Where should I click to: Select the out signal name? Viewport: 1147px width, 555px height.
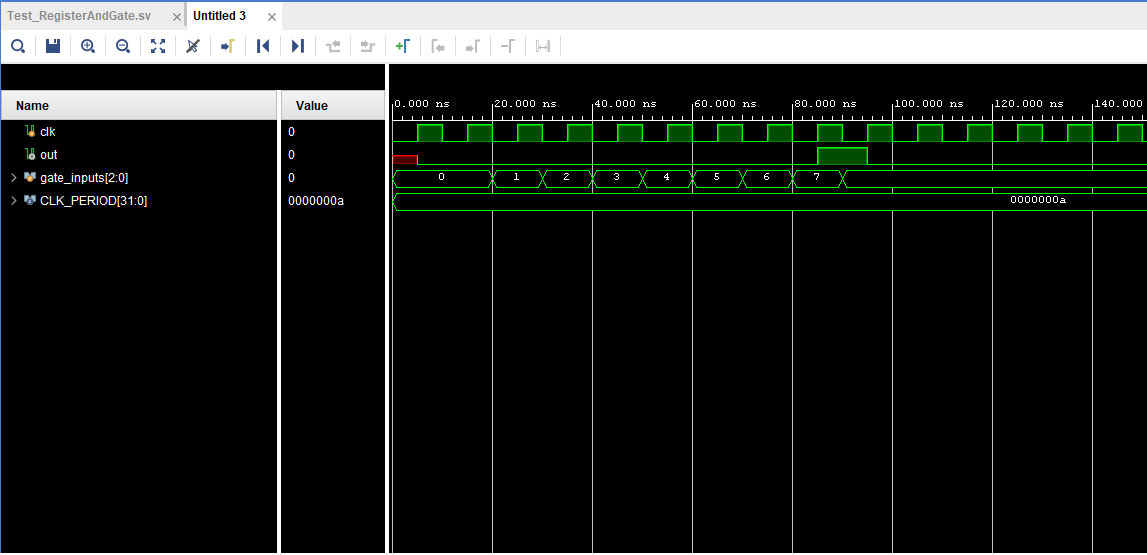(x=48, y=154)
